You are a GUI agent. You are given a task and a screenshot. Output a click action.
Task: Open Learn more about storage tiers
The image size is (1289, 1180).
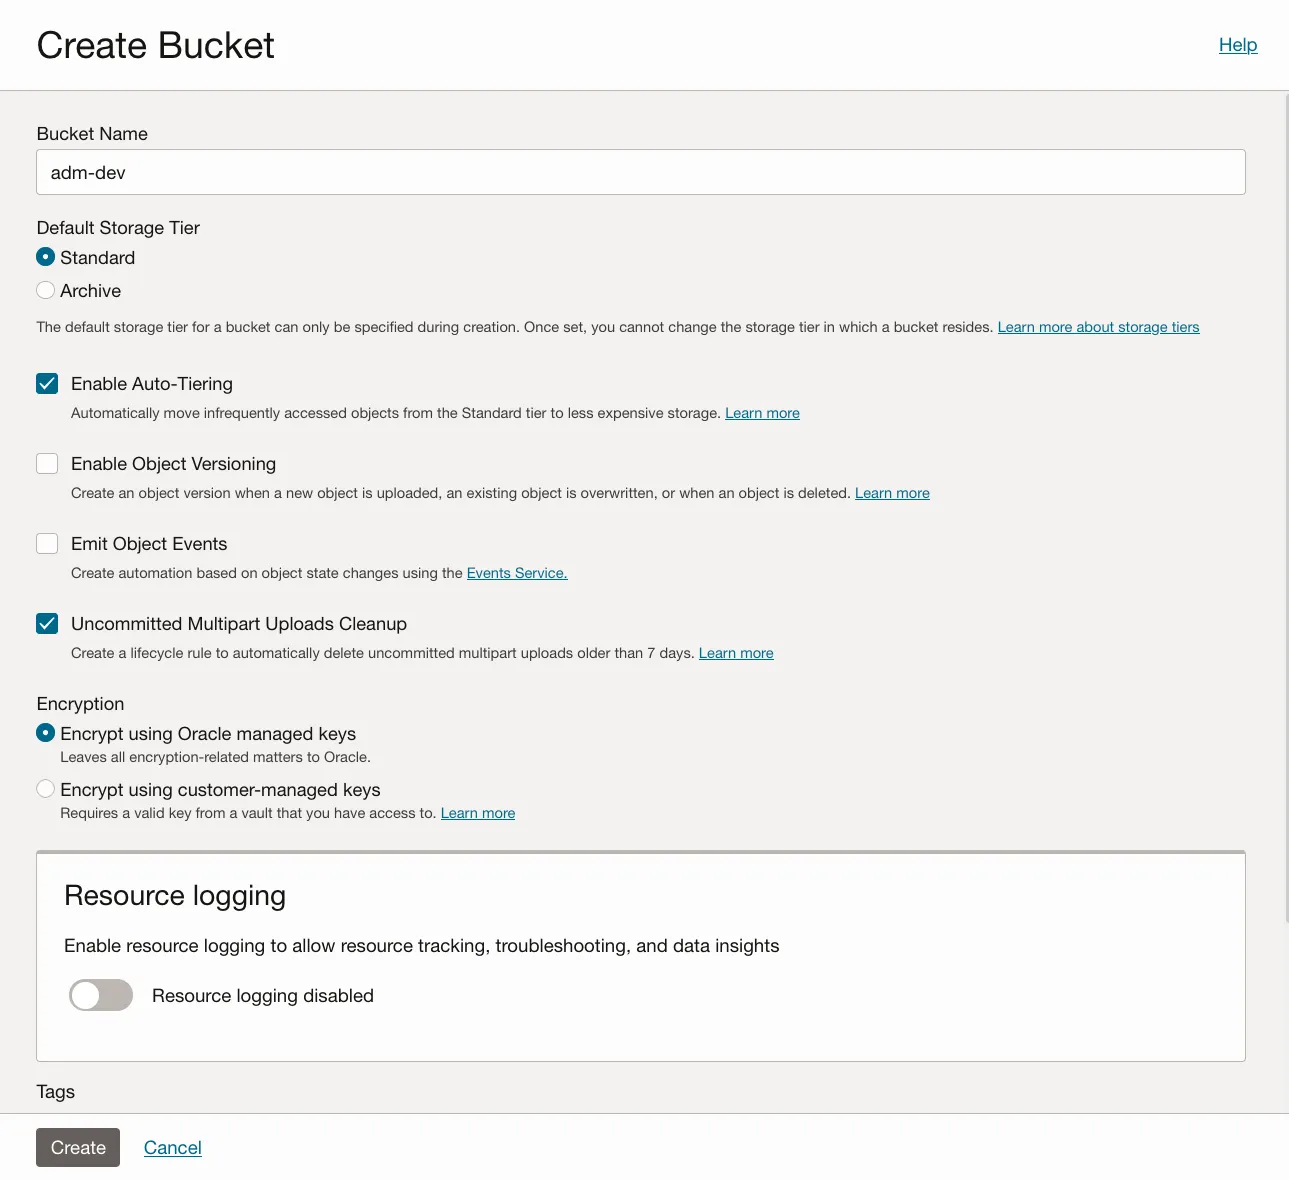[x=1098, y=327]
